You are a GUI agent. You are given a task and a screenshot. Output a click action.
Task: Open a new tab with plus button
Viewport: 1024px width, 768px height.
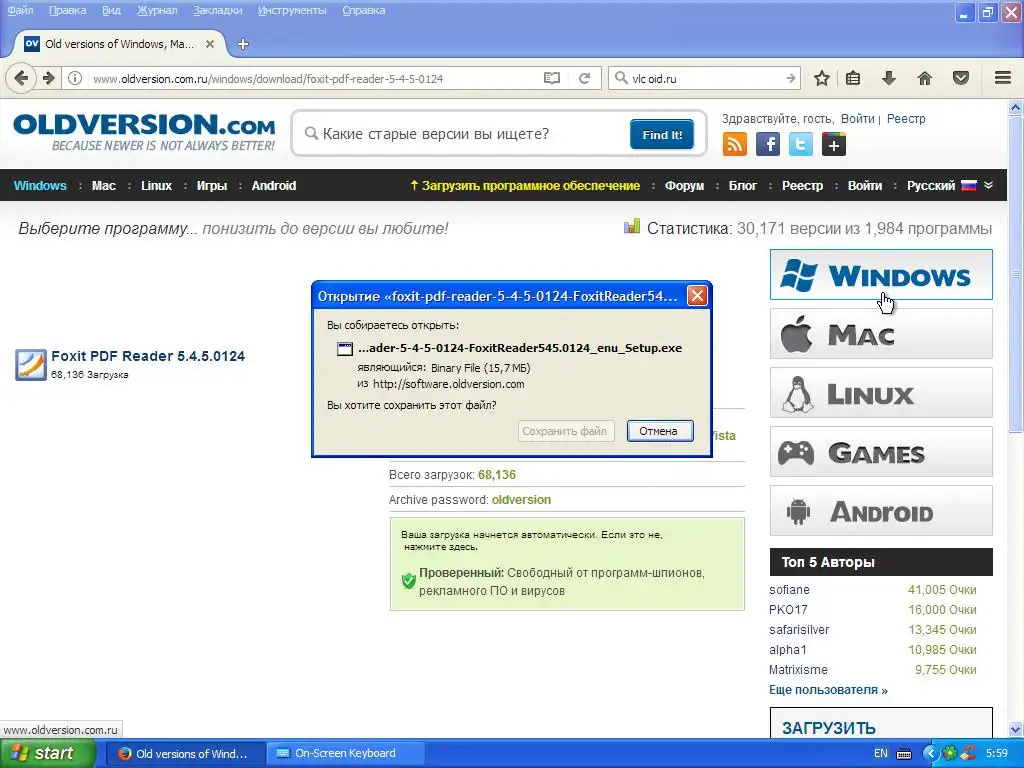click(243, 44)
